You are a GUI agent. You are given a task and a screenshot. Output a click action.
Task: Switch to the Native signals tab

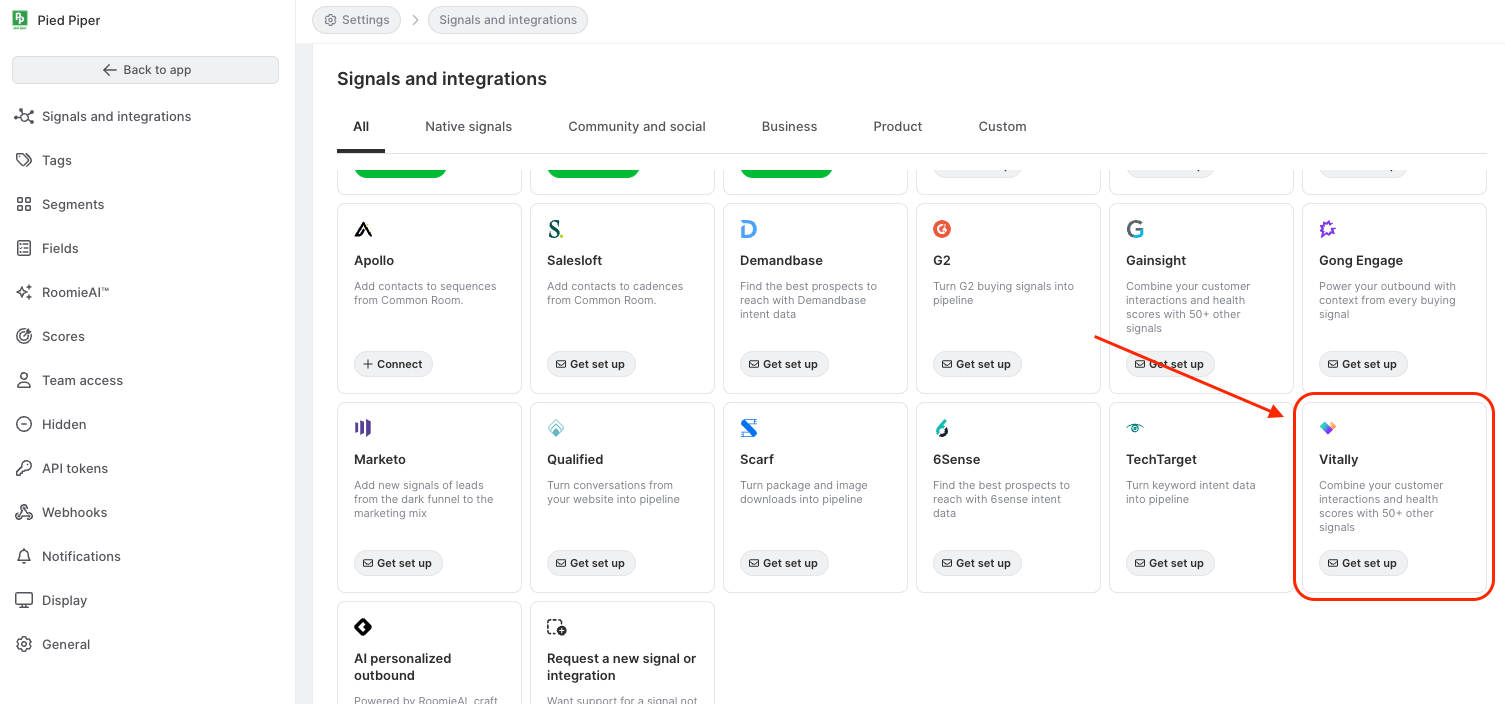468,127
